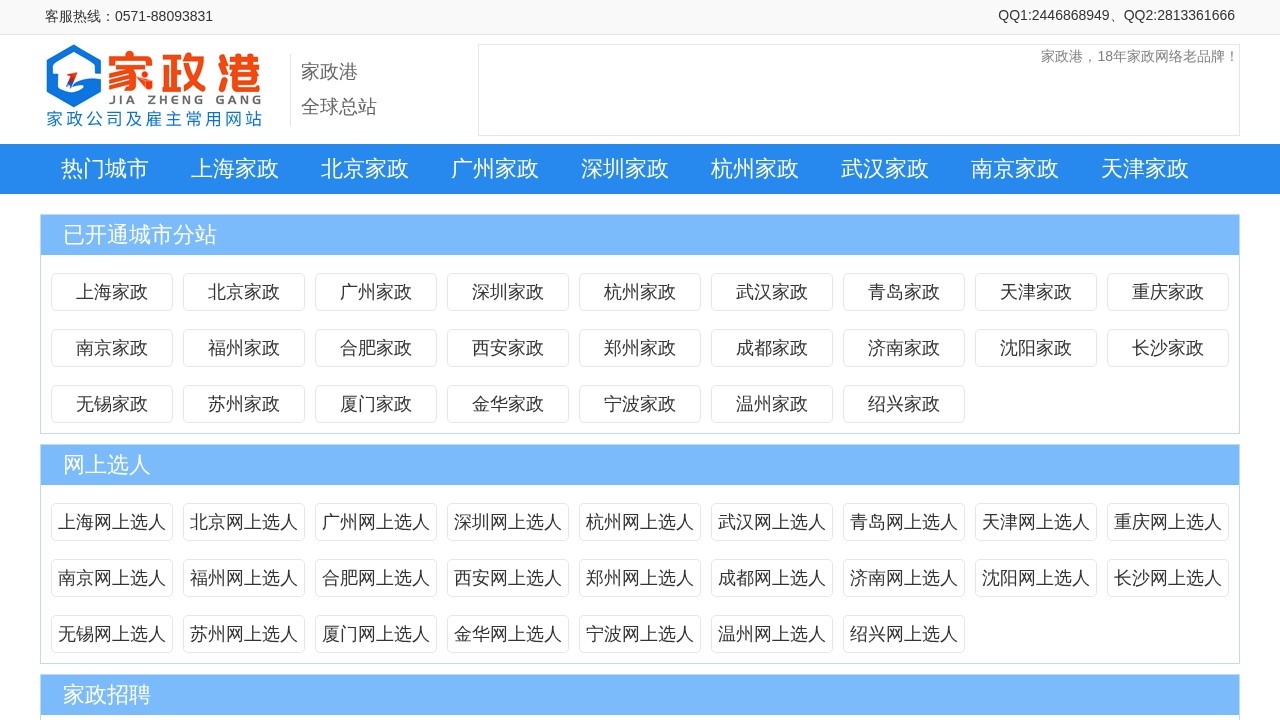Visit the 长沙家政 city station
1280x720 pixels.
tap(1168, 348)
